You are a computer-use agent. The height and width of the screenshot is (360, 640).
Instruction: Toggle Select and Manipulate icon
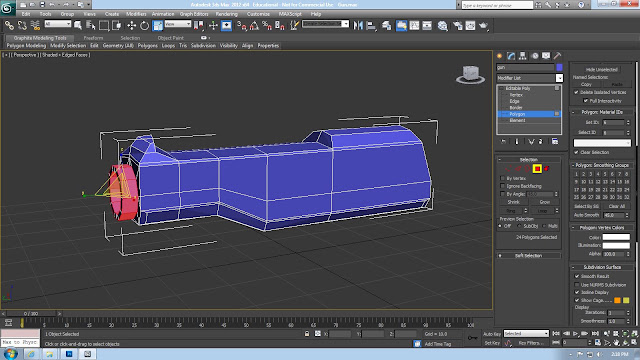pos(213,26)
